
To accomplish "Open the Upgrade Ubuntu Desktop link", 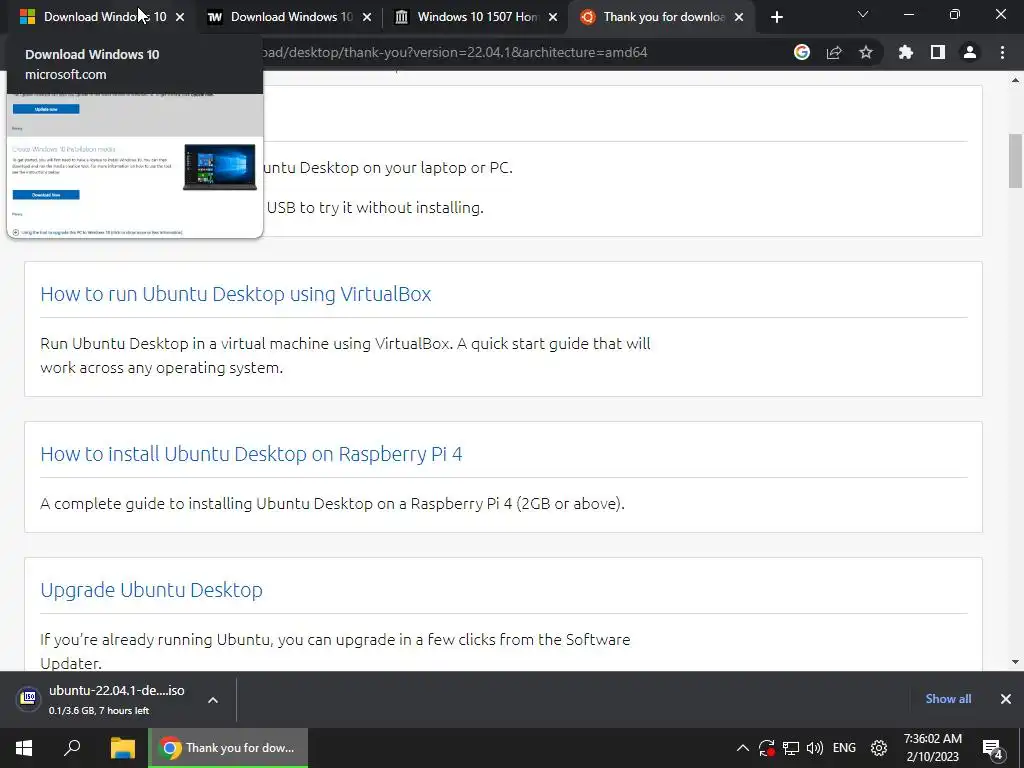I will pos(152,590).
